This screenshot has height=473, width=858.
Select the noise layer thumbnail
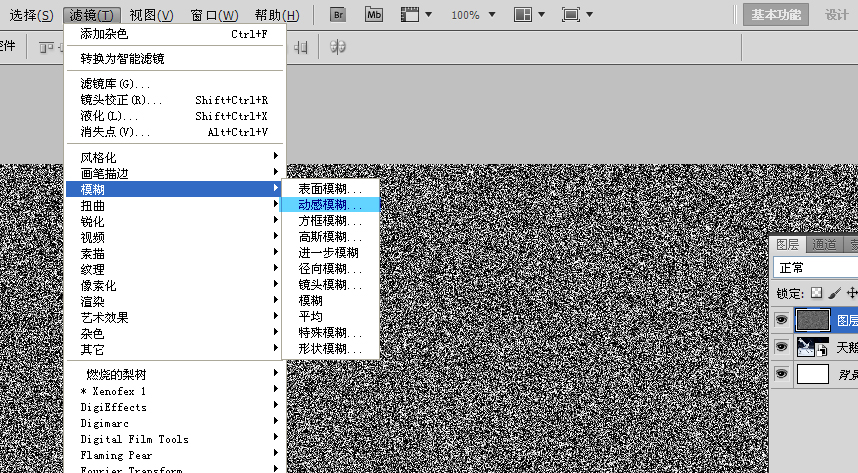pyautogui.click(x=813, y=320)
